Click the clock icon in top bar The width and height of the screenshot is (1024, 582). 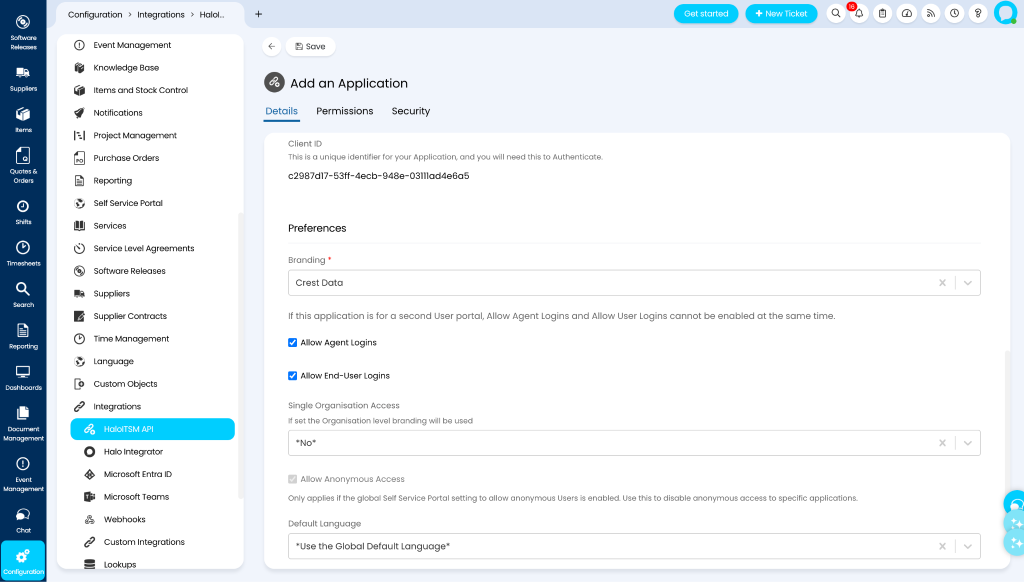point(954,14)
